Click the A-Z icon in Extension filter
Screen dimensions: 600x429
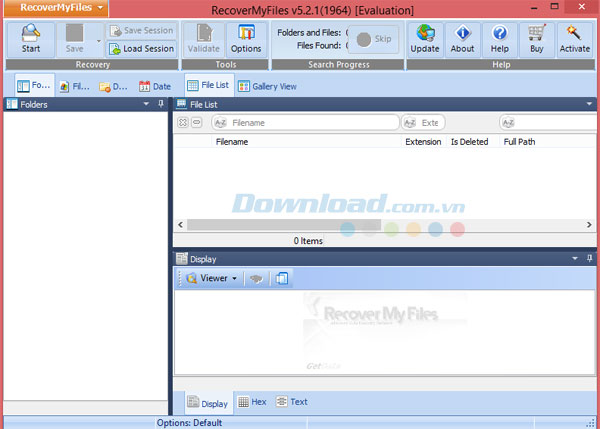click(x=410, y=123)
